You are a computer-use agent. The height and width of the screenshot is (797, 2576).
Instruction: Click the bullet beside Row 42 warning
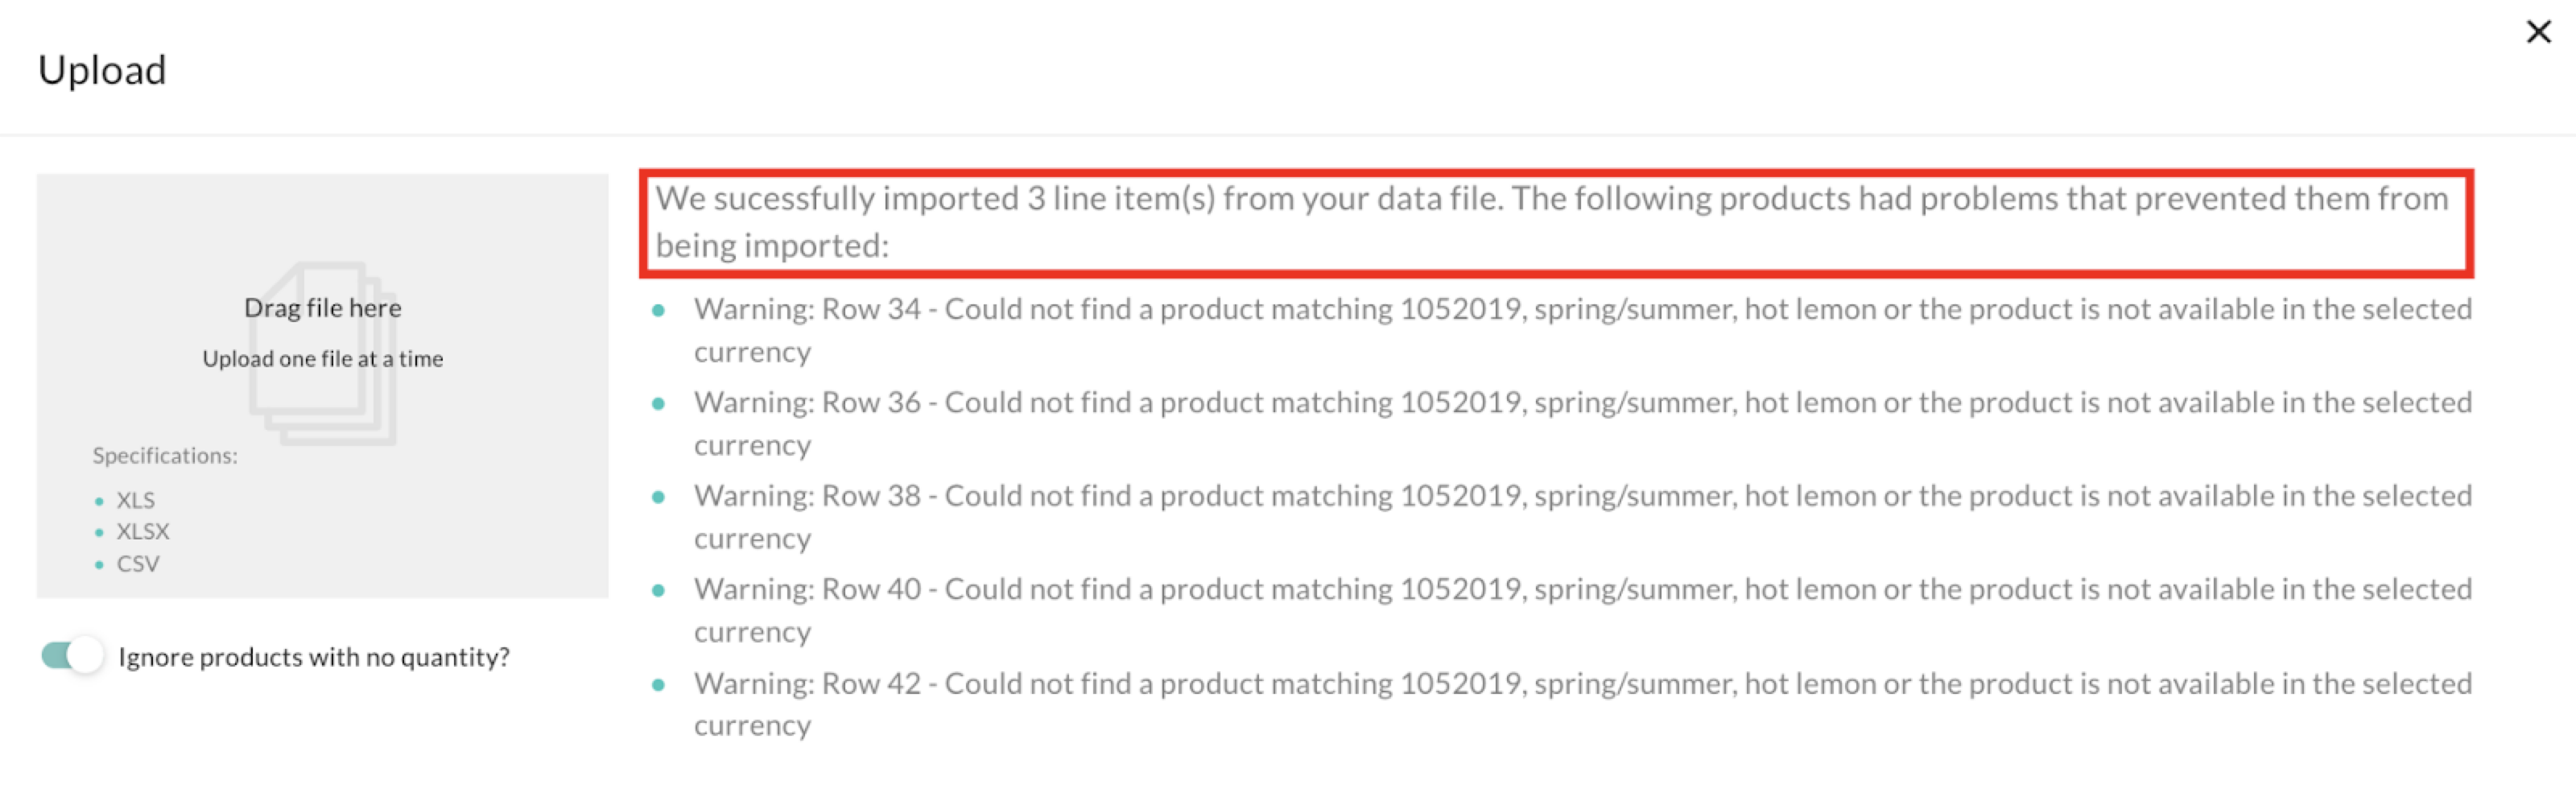[658, 685]
